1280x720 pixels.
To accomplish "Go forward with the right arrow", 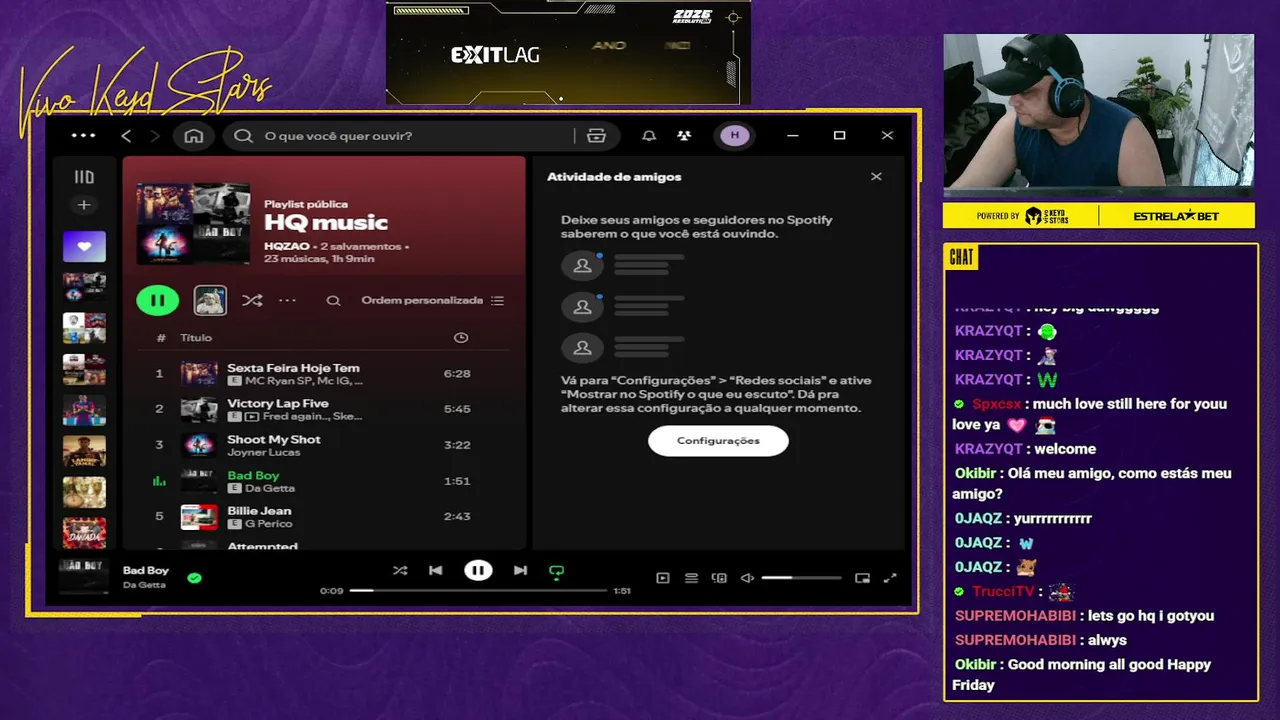I will click(x=154, y=135).
